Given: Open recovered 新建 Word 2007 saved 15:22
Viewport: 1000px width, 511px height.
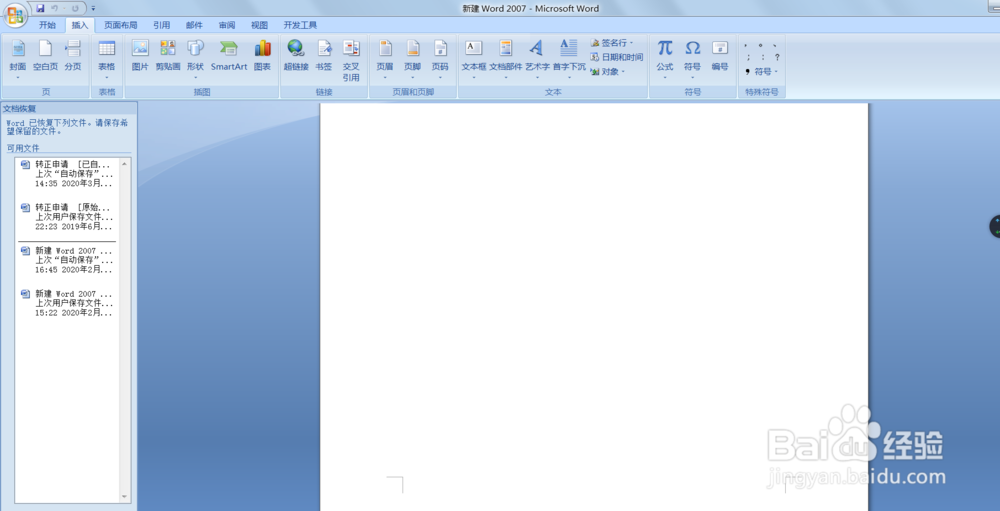Looking at the screenshot, I should [x=68, y=303].
